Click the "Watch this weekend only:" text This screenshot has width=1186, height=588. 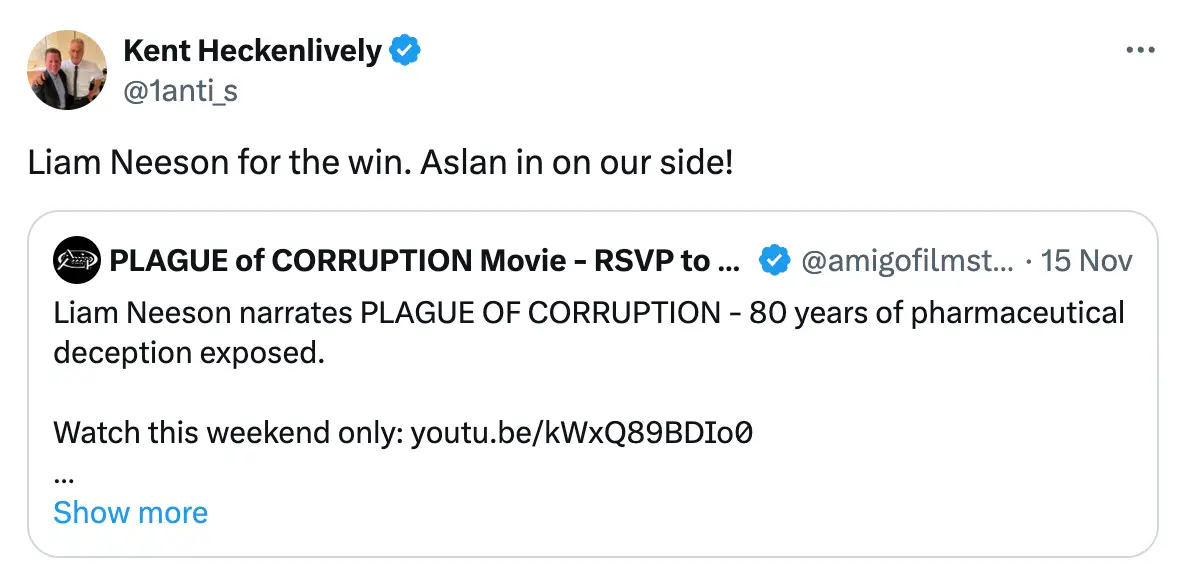coord(228,432)
